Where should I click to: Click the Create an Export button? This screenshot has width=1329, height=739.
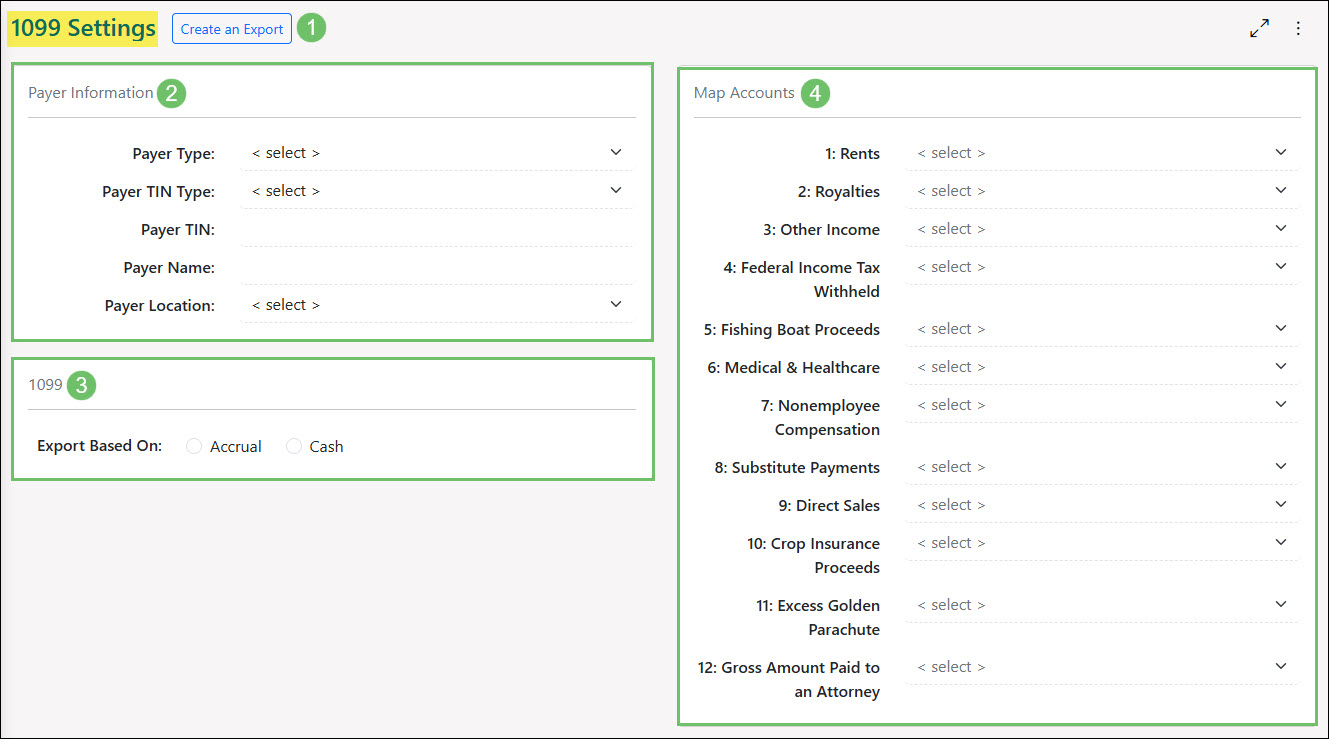[x=231, y=28]
